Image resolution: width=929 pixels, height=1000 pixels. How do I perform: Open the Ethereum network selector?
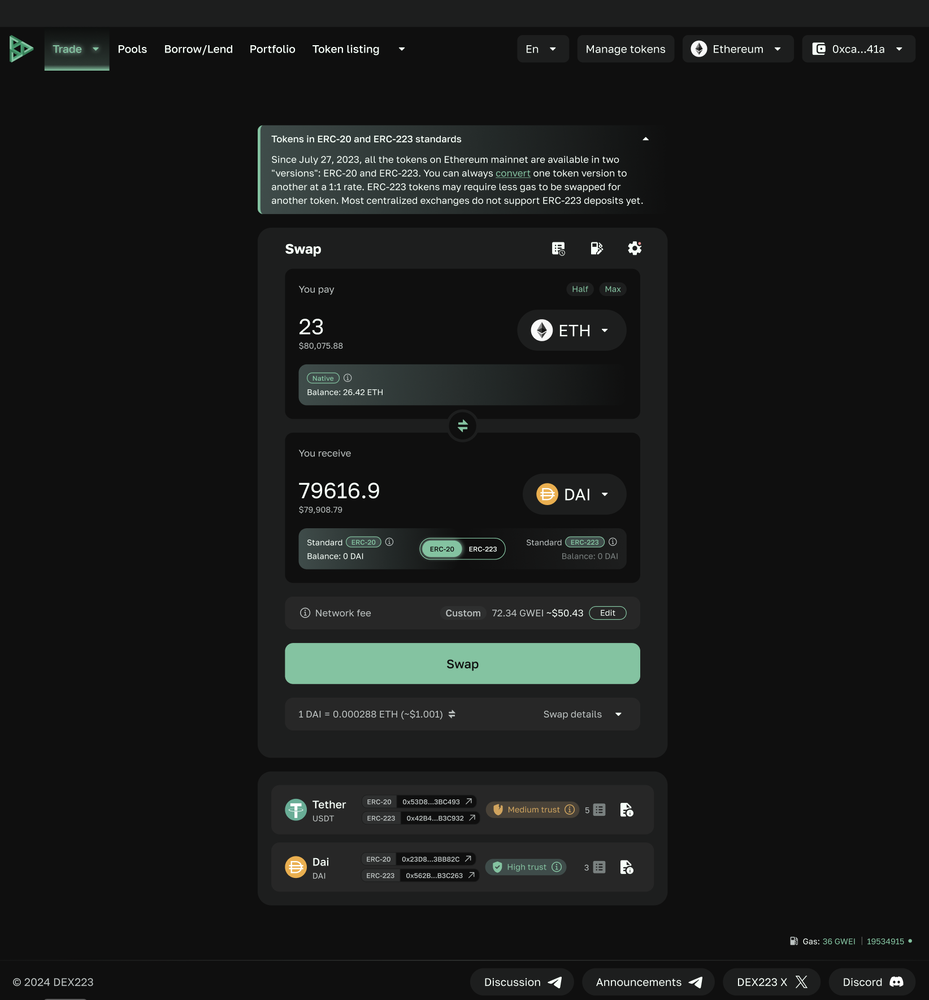click(738, 49)
